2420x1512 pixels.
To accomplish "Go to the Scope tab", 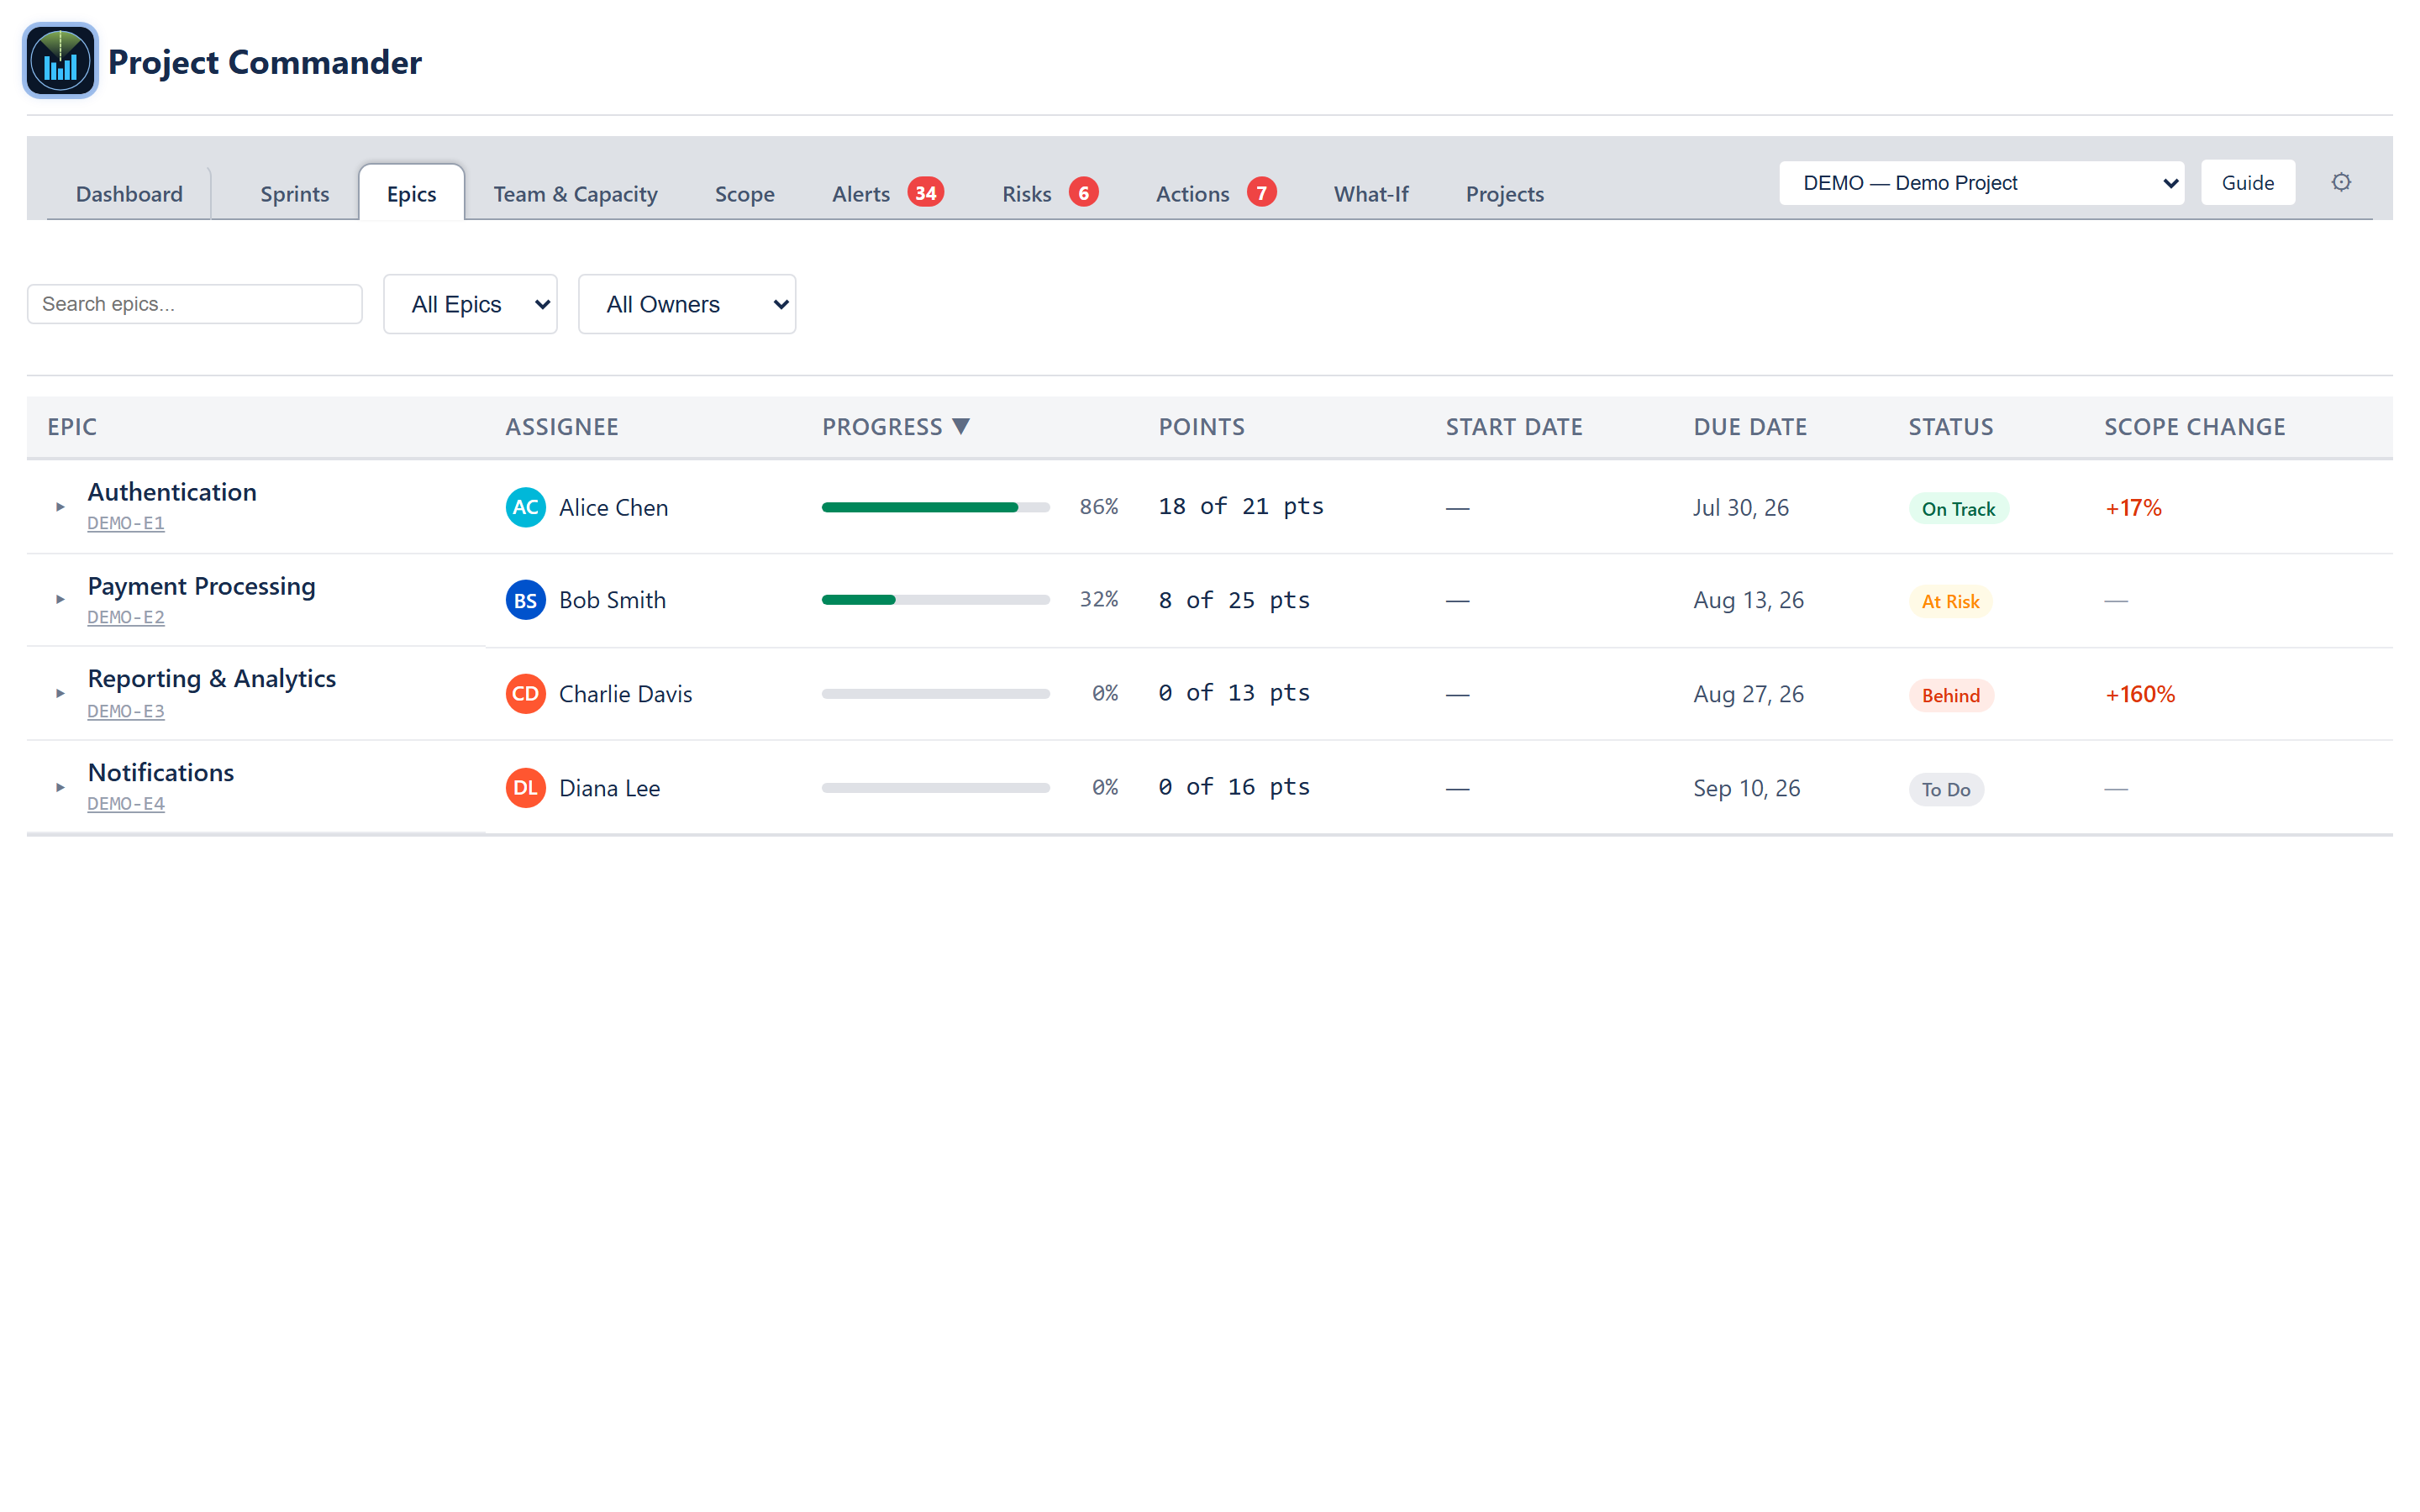I will 744,194.
